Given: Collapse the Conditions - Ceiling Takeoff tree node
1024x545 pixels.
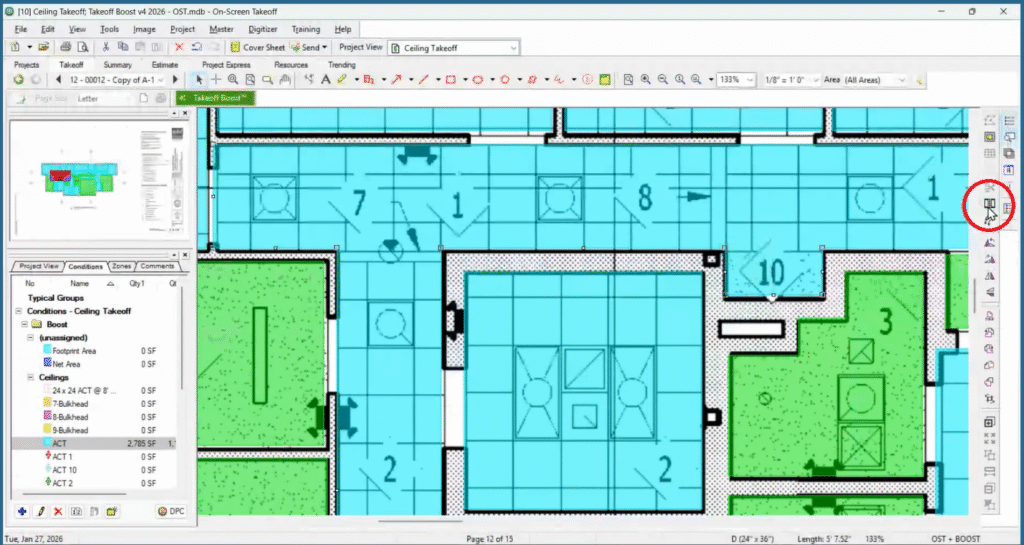Looking at the screenshot, I should (x=19, y=311).
